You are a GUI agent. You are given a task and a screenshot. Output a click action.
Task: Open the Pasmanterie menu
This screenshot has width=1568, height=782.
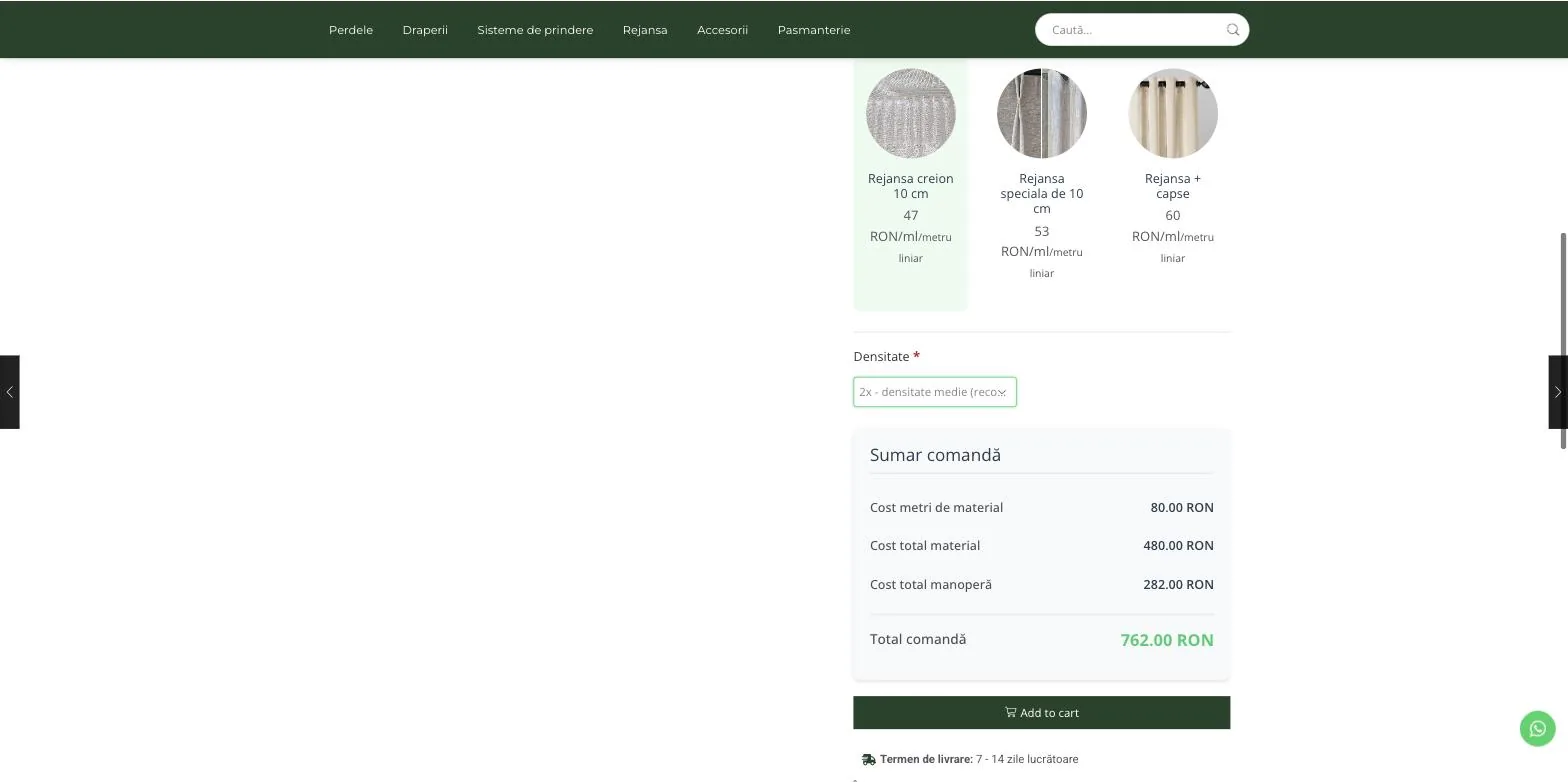coord(814,30)
